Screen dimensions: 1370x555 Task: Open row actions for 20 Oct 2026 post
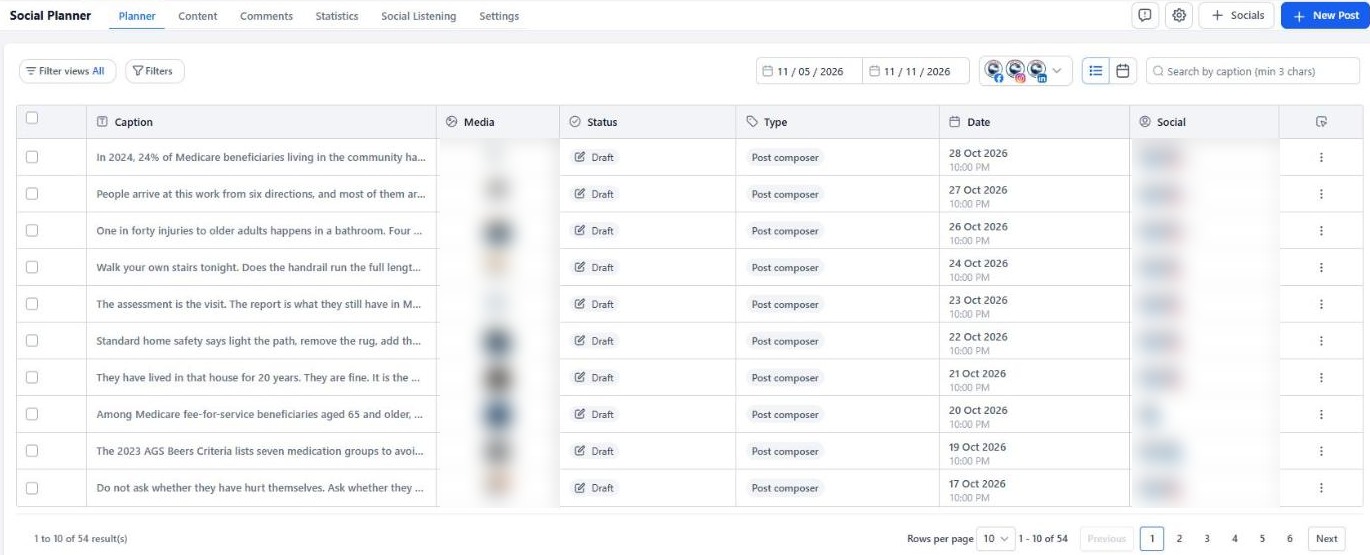pos(1321,414)
